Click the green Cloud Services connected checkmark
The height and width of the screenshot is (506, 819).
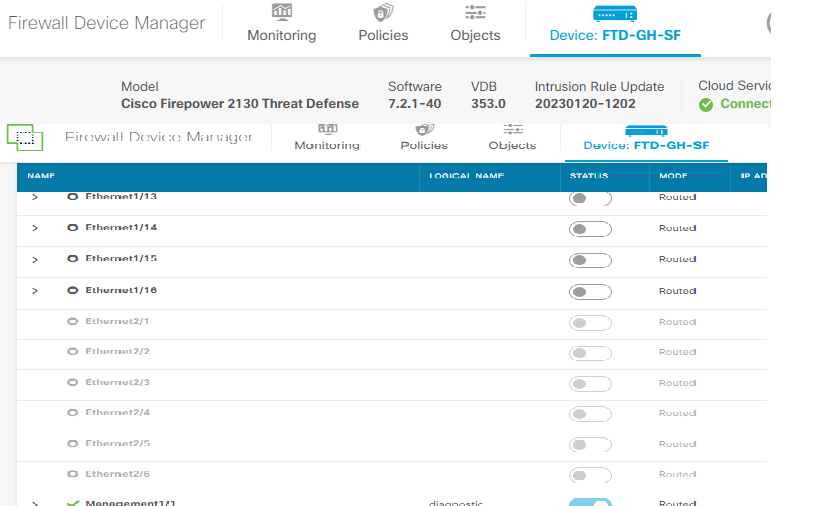pos(706,105)
